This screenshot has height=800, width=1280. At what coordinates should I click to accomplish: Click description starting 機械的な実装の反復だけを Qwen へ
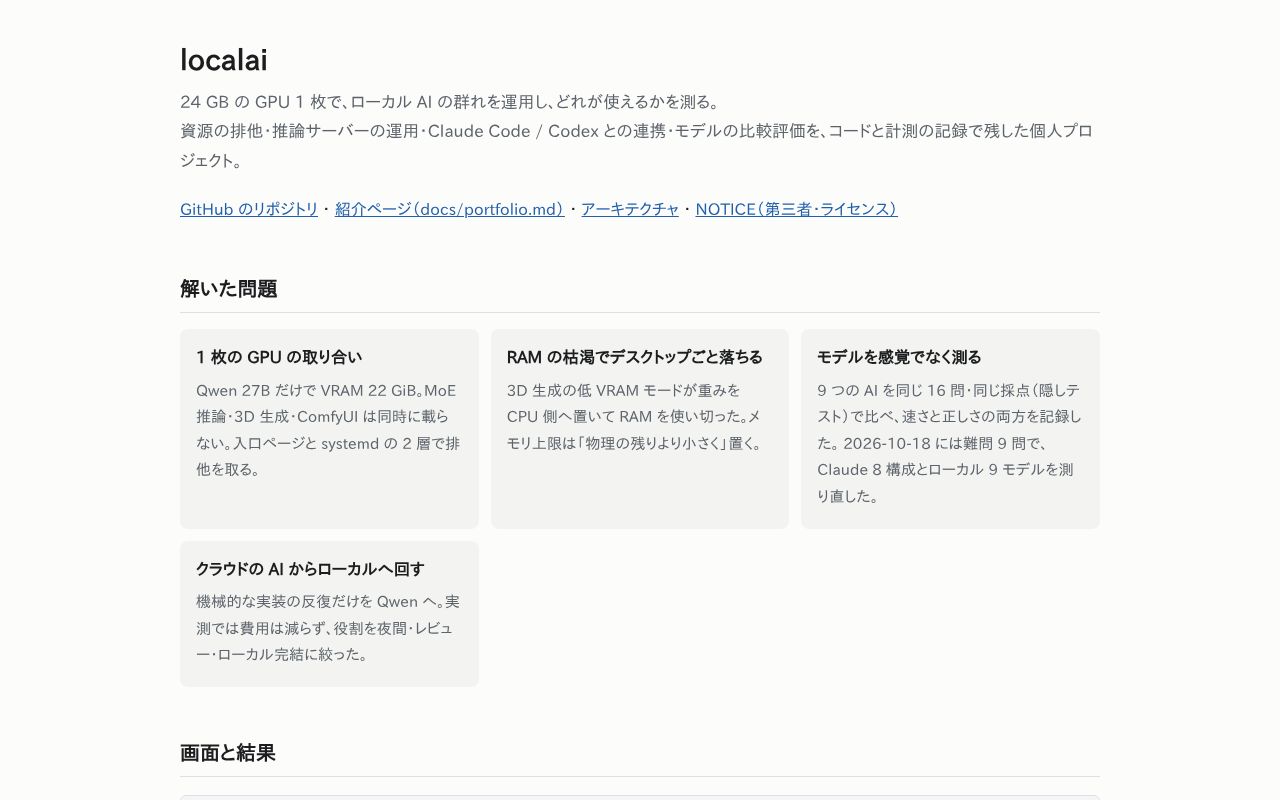tap(329, 628)
